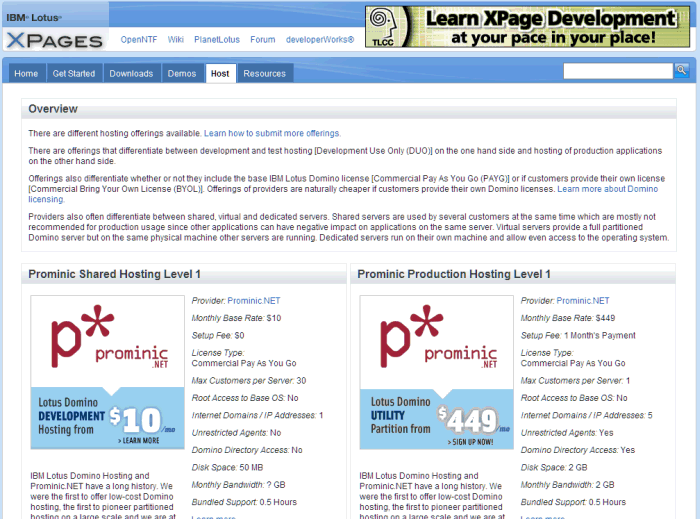Click Learn how to submit more offerings
Viewport: 700px width, 519px height.
coord(272,133)
